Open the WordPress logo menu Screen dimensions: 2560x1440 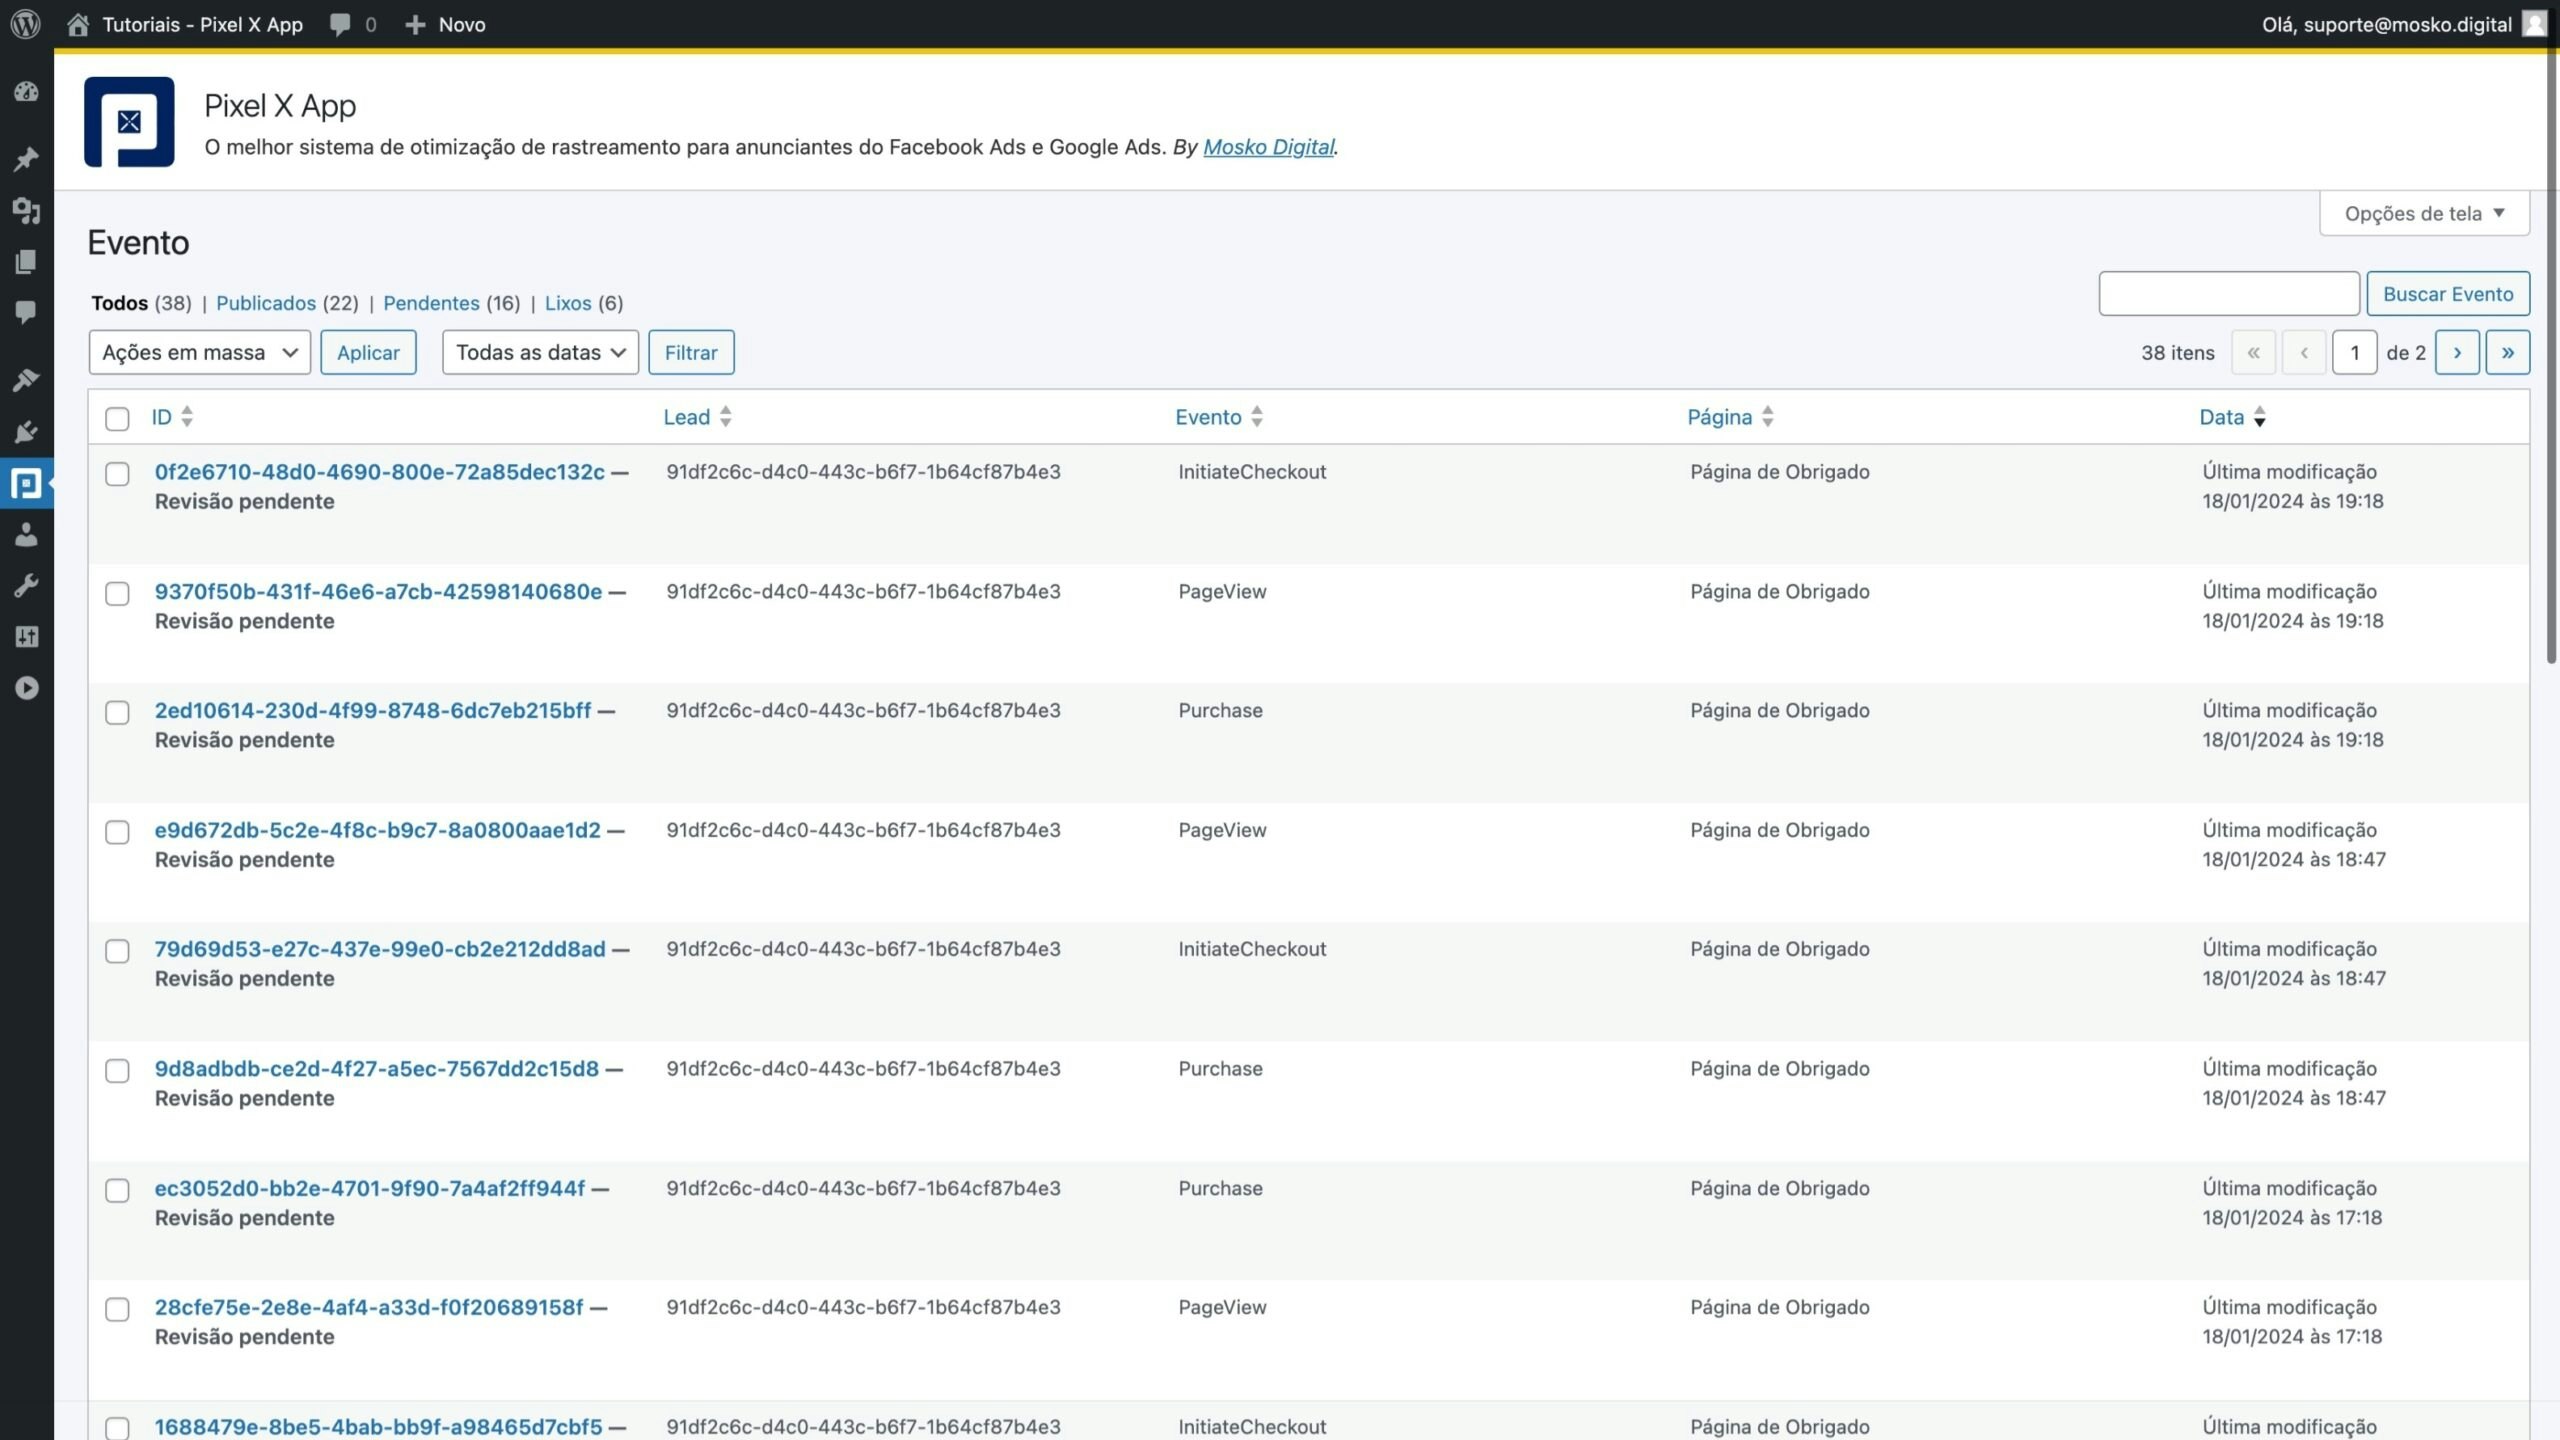coord(26,24)
